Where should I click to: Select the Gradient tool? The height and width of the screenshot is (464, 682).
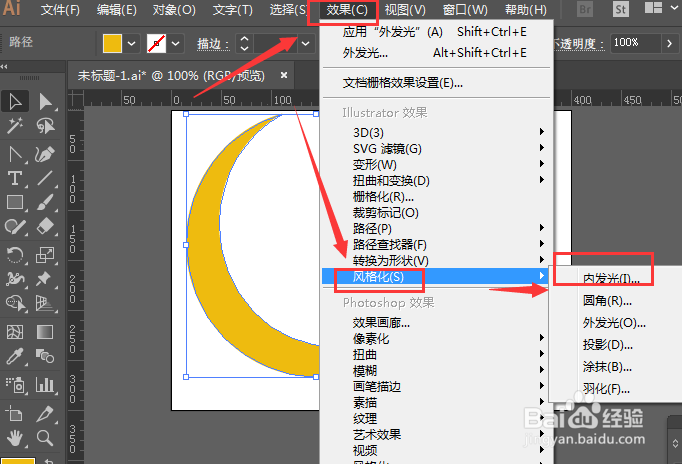point(45,332)
